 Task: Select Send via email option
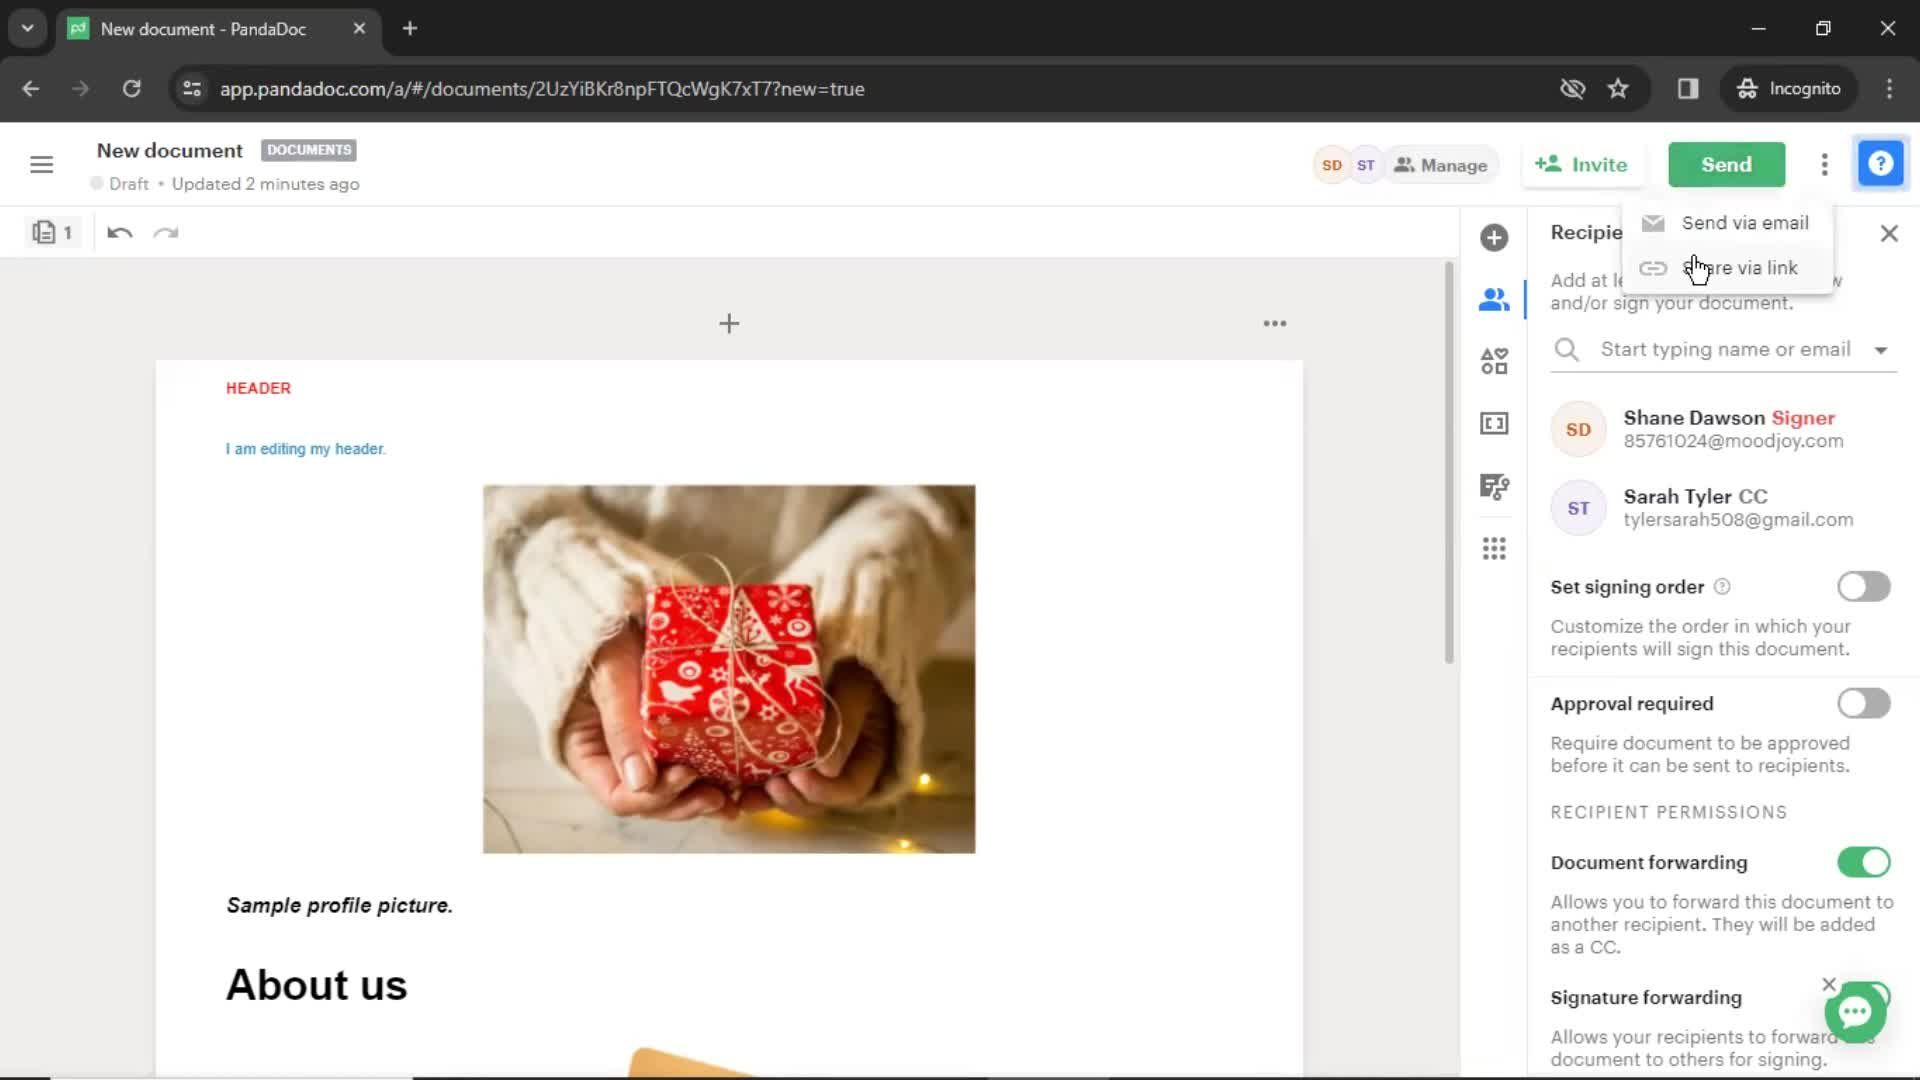(x=1745, y=223)
